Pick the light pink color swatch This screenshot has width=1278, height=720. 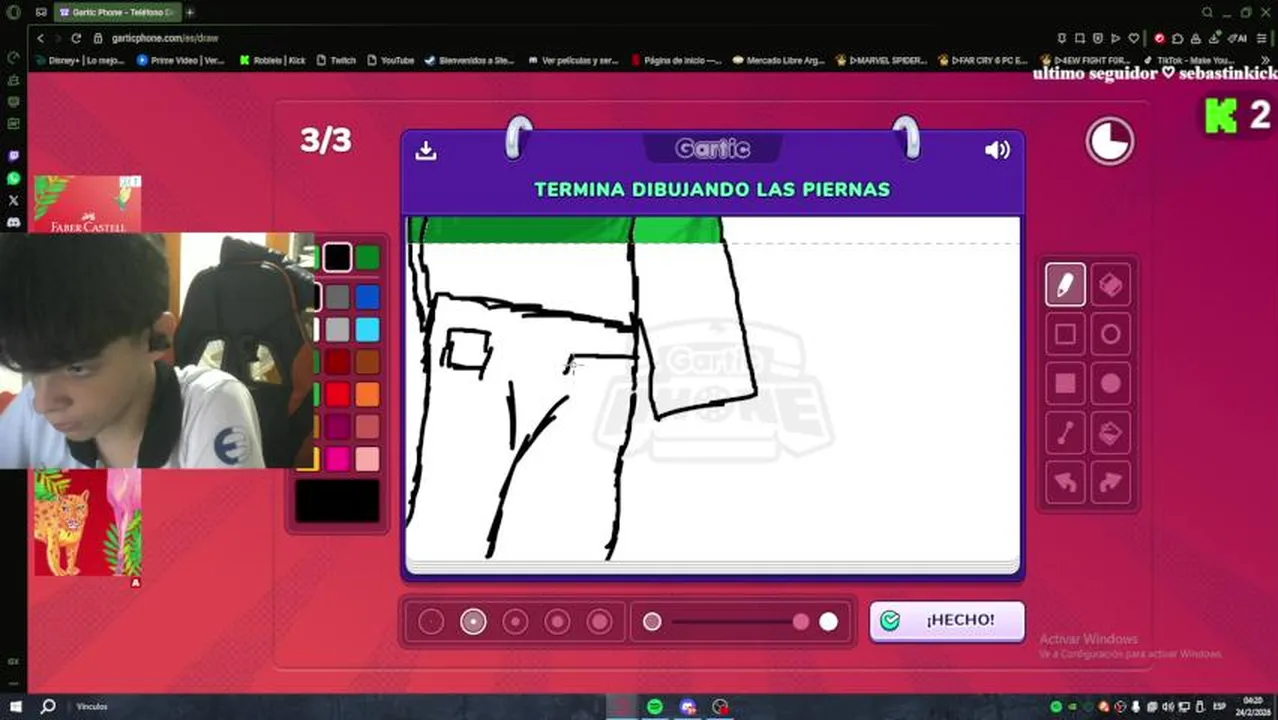pyautogui.click(x=368, y=459)
